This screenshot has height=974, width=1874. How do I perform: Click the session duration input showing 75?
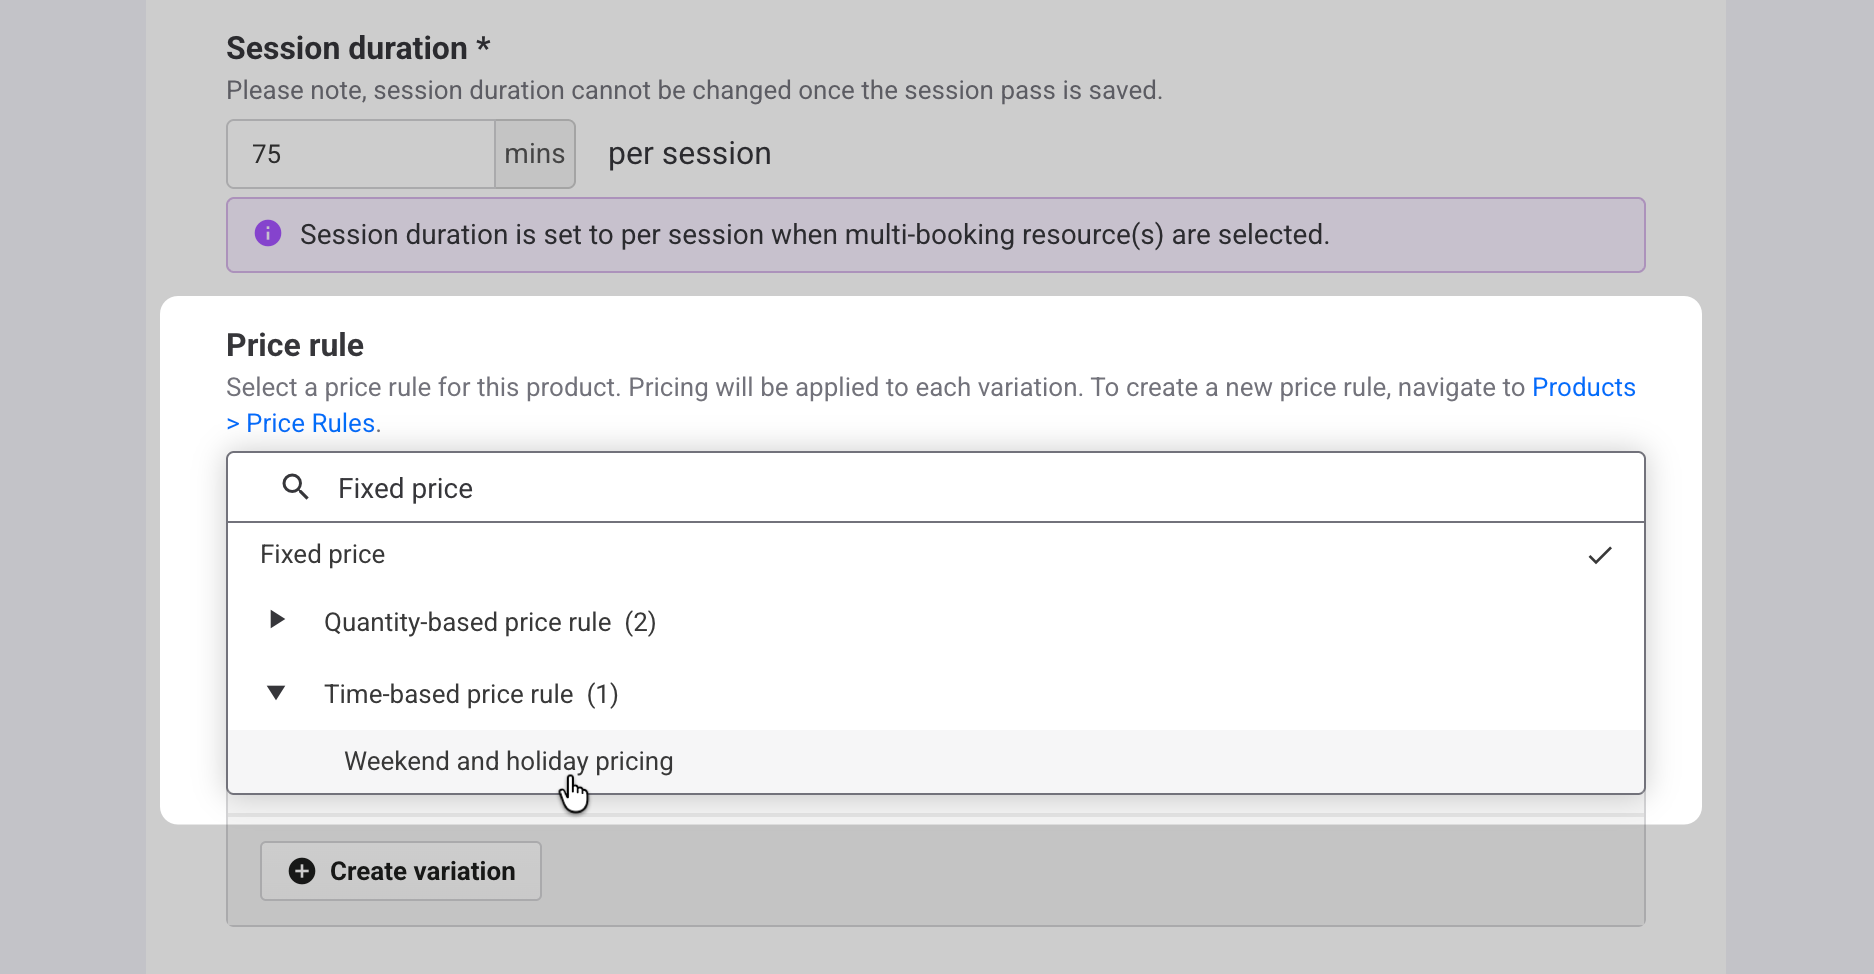[361, 154]
